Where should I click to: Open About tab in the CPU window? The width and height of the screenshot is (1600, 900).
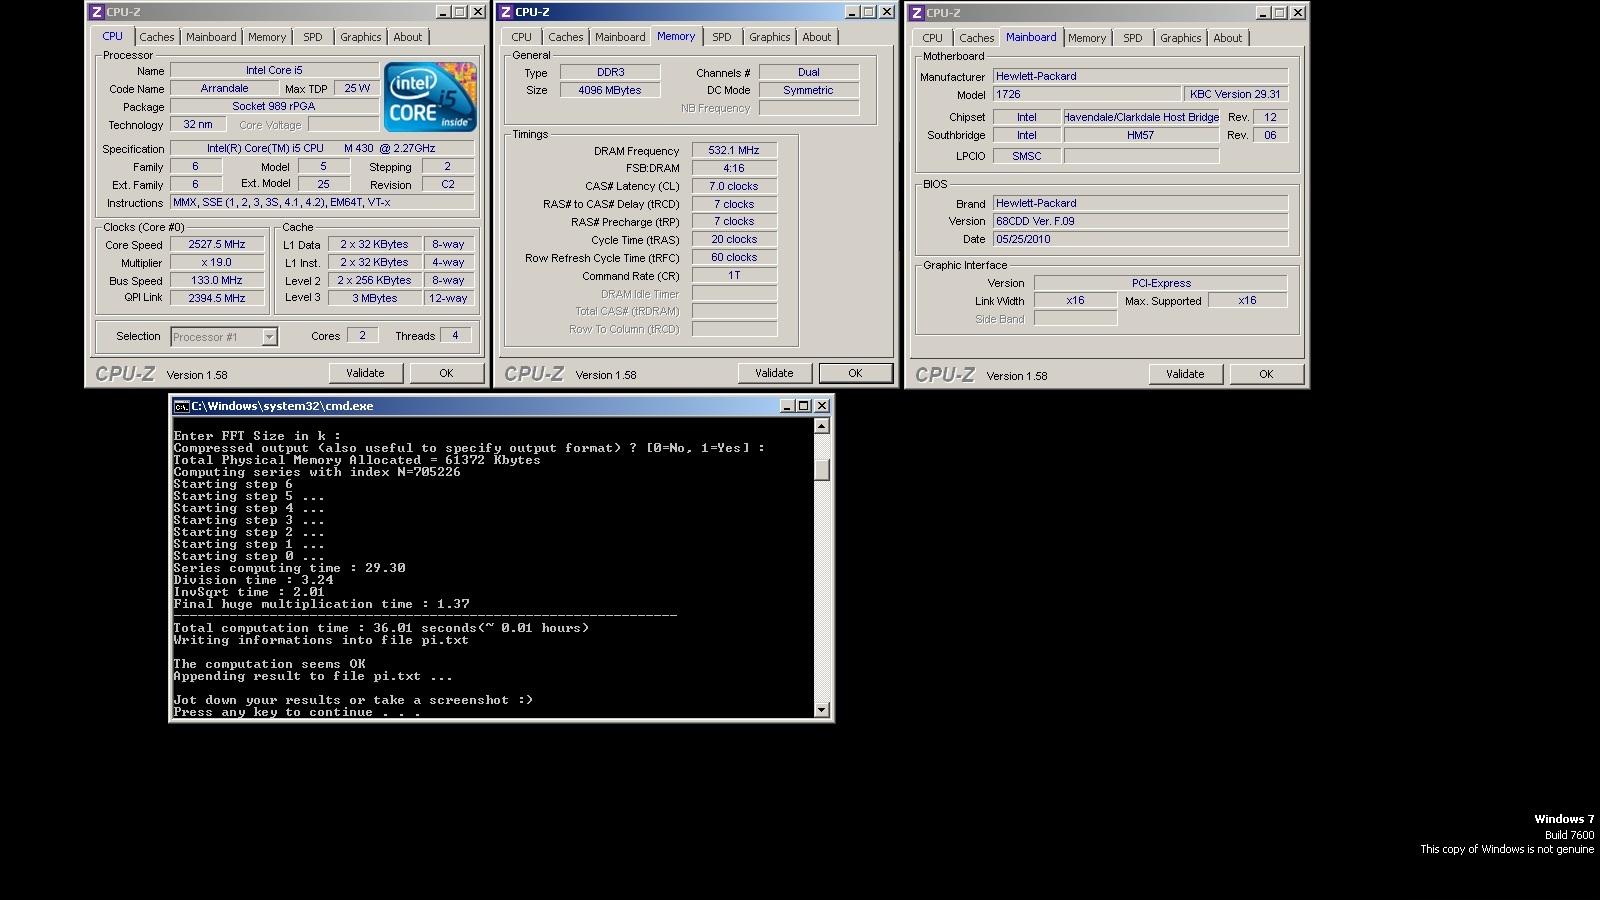point(407,37)
